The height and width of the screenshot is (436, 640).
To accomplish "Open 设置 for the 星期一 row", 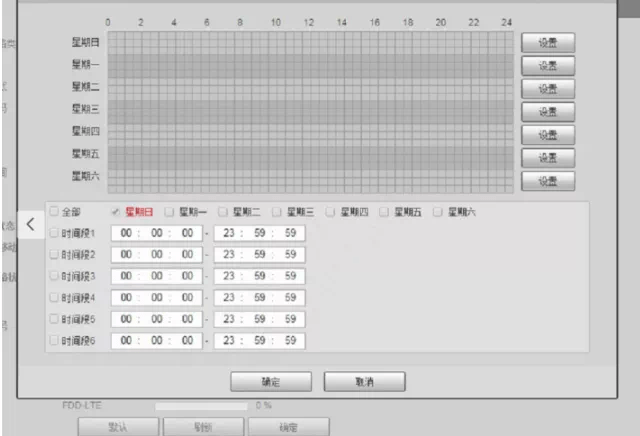I will point(547,65).
